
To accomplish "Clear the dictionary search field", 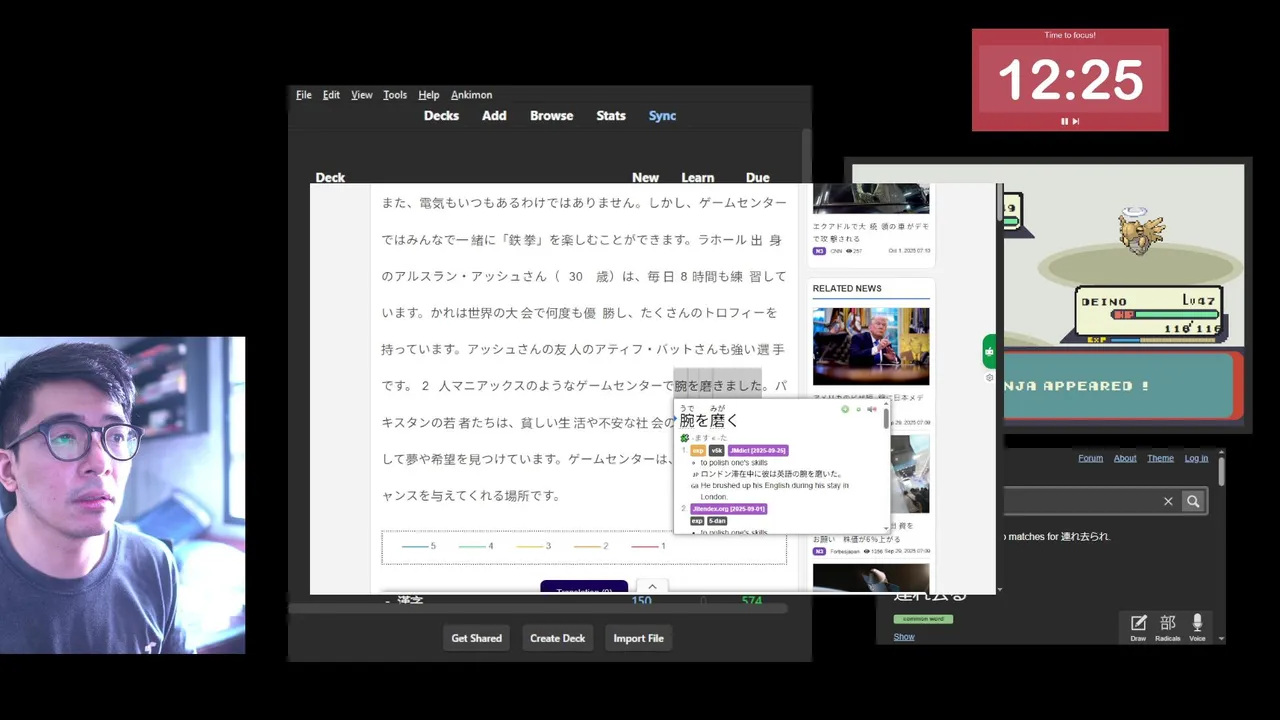I will point(1168,501).
